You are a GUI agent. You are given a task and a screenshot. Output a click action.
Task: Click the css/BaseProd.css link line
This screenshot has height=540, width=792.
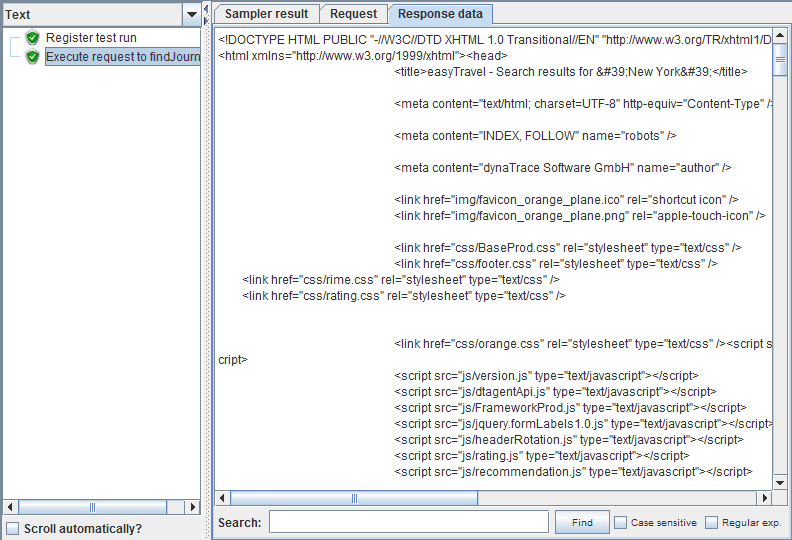point(568,248)
